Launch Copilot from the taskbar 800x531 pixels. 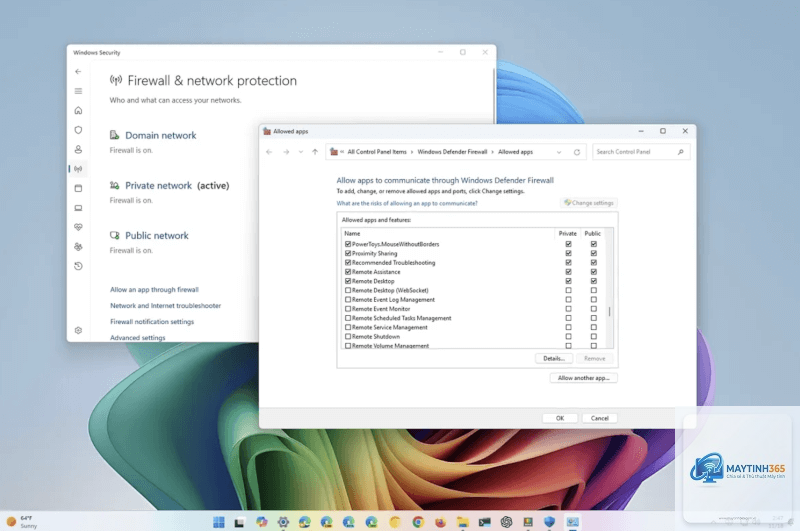(x=262, y=522)
